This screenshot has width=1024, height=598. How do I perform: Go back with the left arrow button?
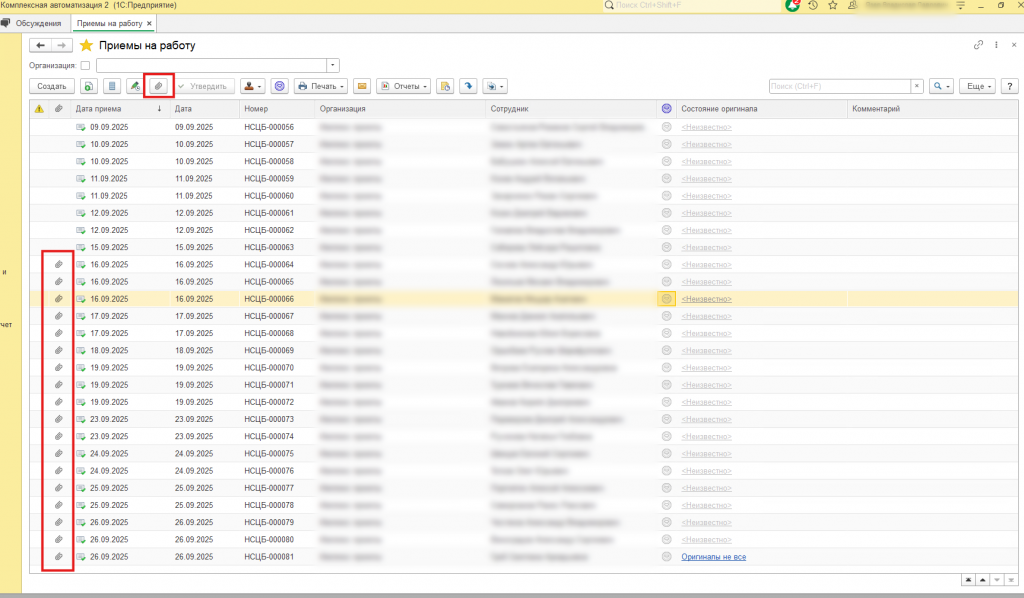40,45
